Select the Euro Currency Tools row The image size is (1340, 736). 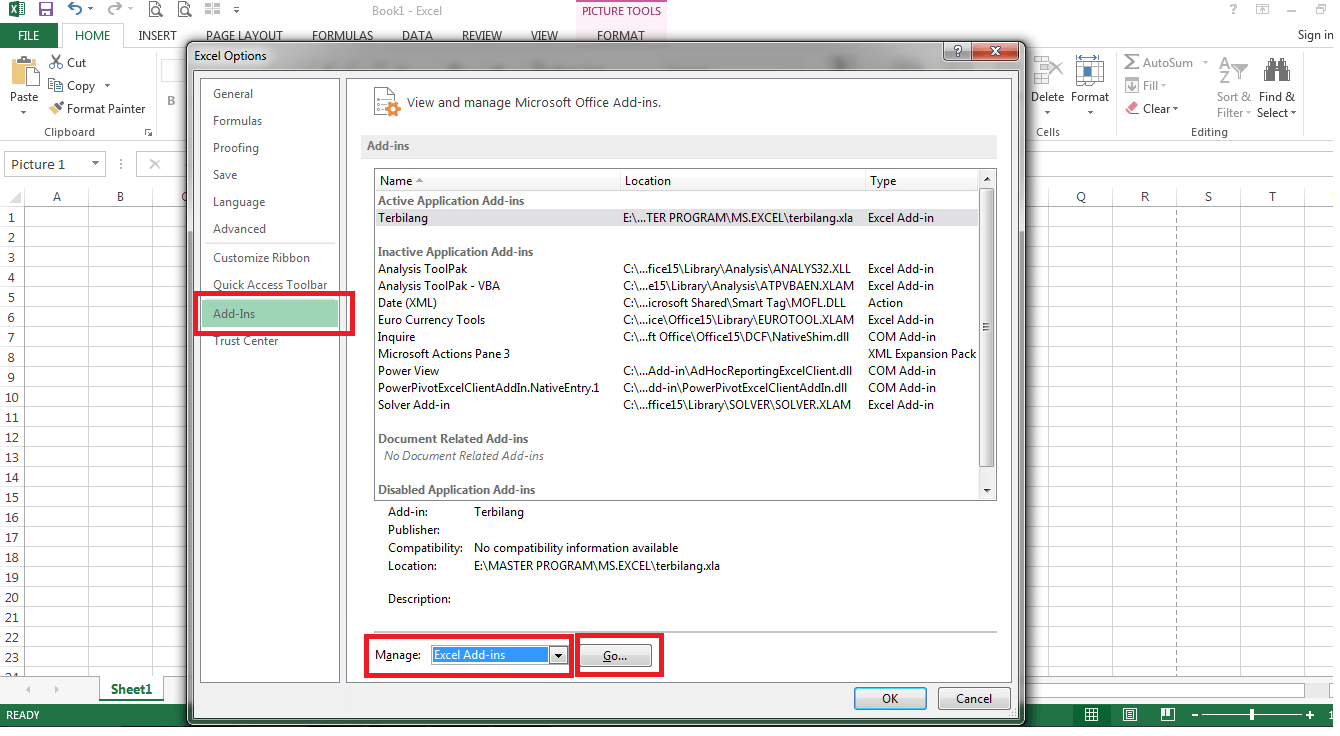pos(677,320)
